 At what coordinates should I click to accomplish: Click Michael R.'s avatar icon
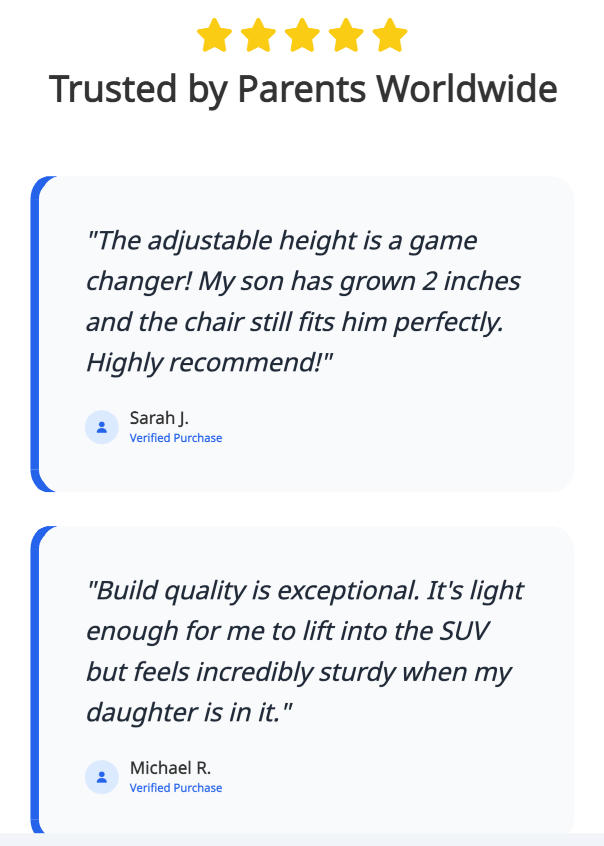pyautogui.click(x=102, y=777)
